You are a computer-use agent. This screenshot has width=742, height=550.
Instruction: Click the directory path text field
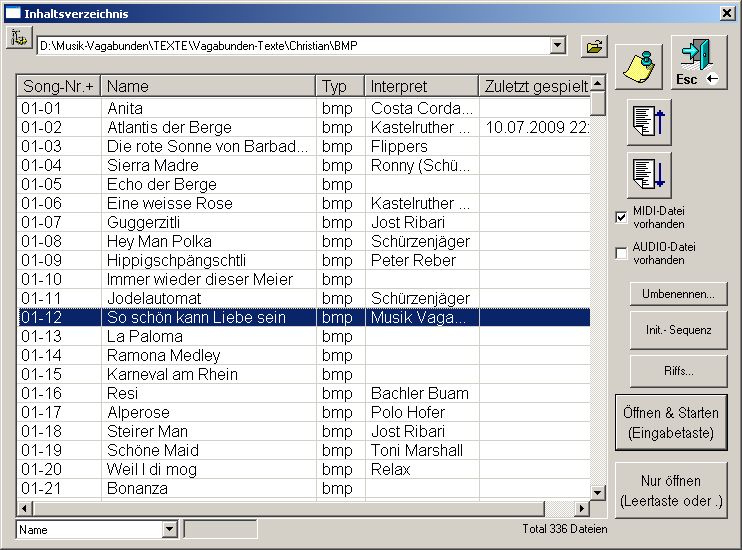(293, 46)
